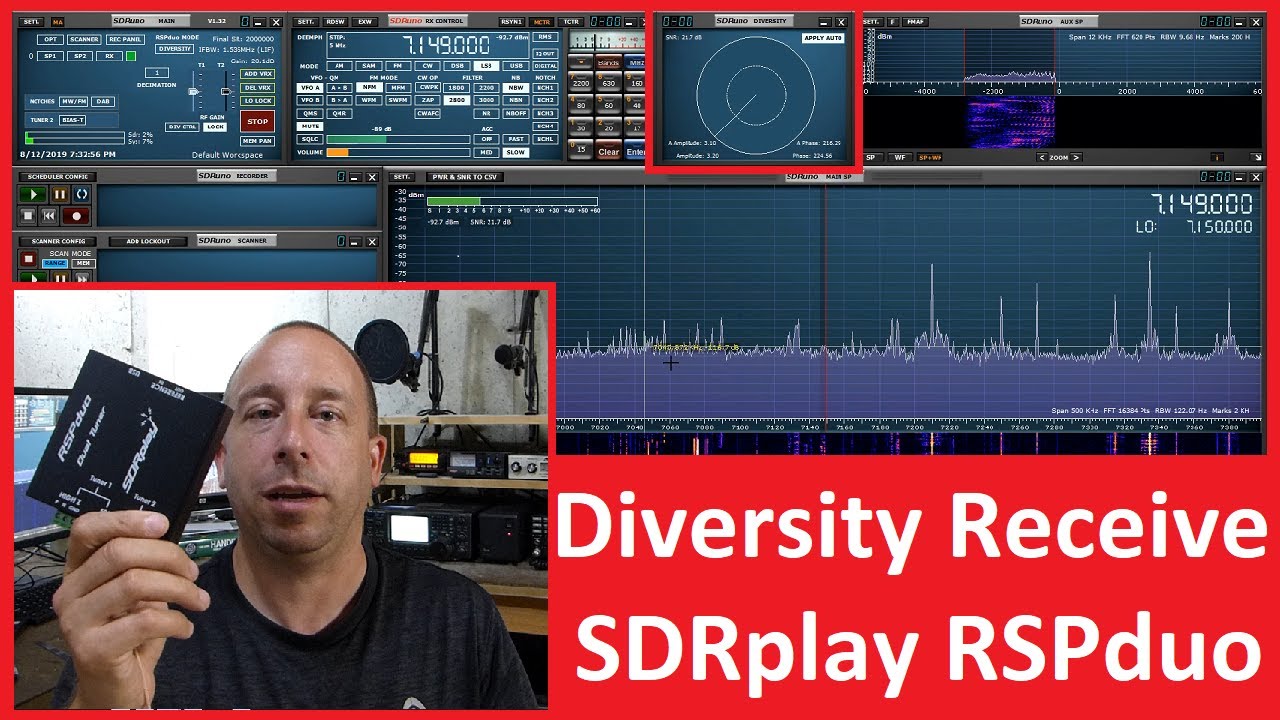Screen dimensions: 1280x720
Task: Pause the recorder
Action: click(60, 194)
